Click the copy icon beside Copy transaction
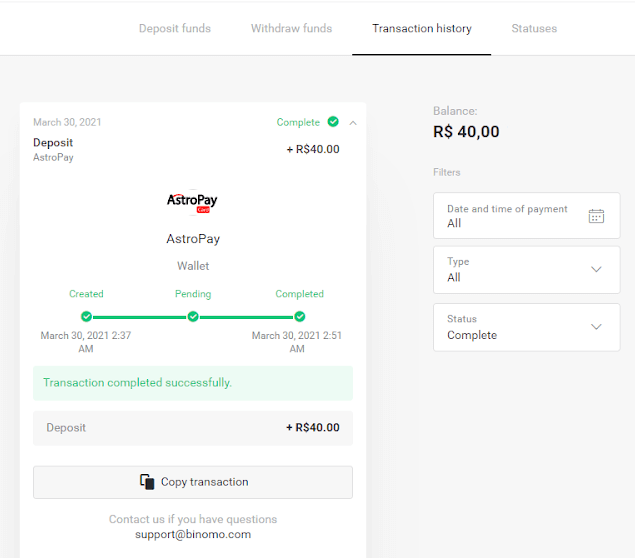The image size is (635, 558). coord(147,482)
